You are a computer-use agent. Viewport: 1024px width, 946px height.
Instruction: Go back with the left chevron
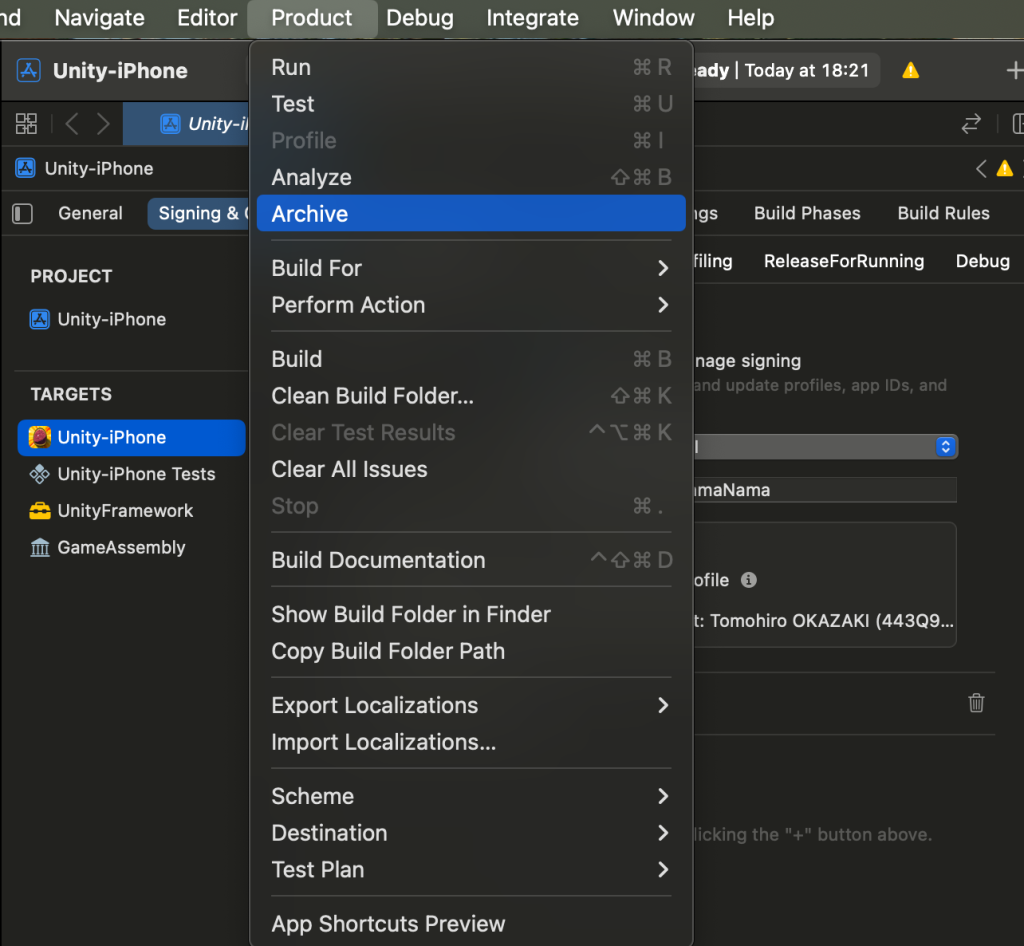point(72,123)
